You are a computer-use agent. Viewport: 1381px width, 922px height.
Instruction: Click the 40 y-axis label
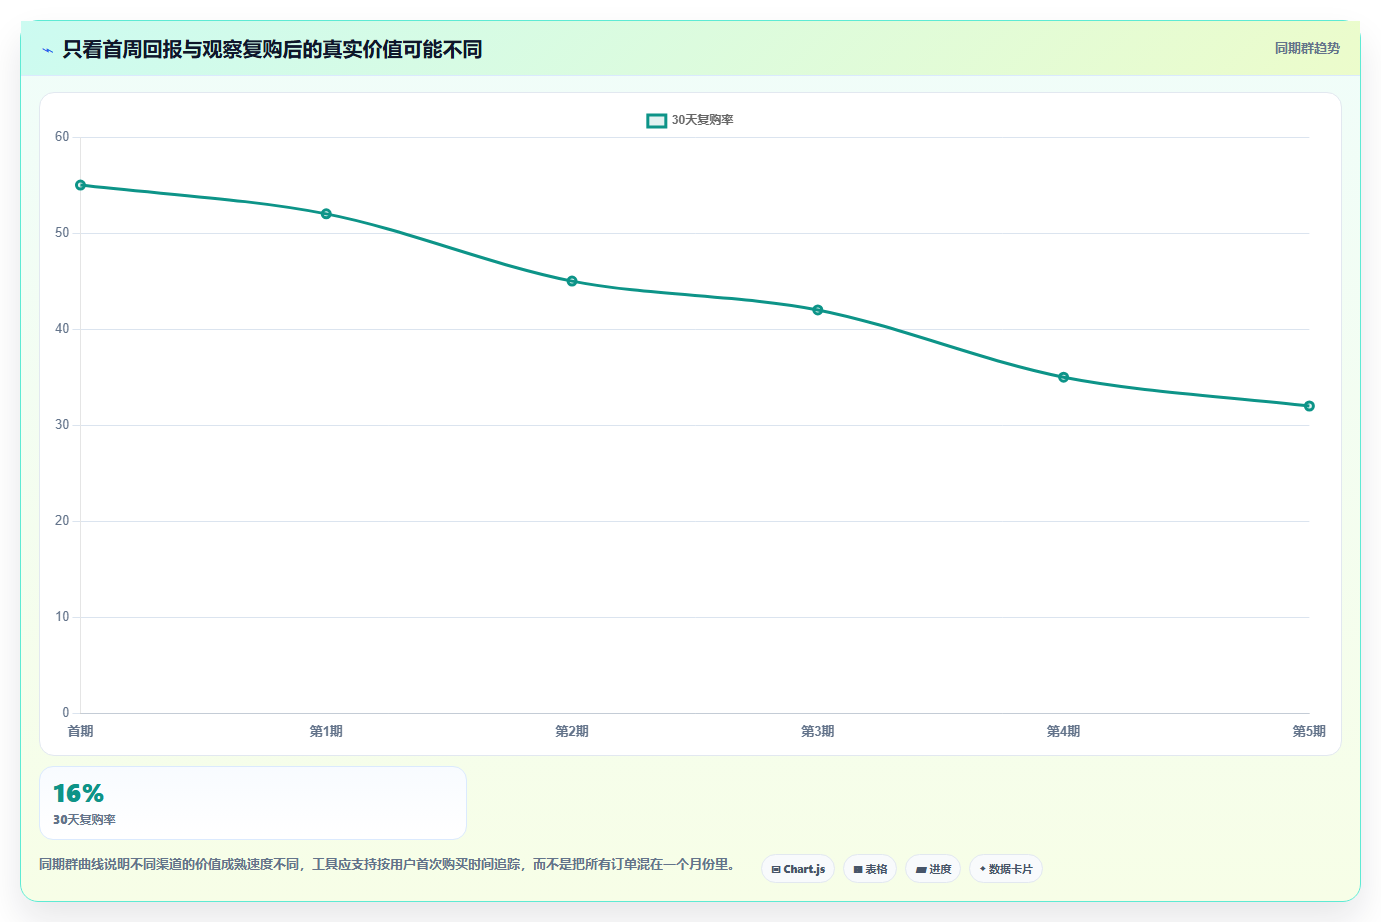(x=62, y=329)
